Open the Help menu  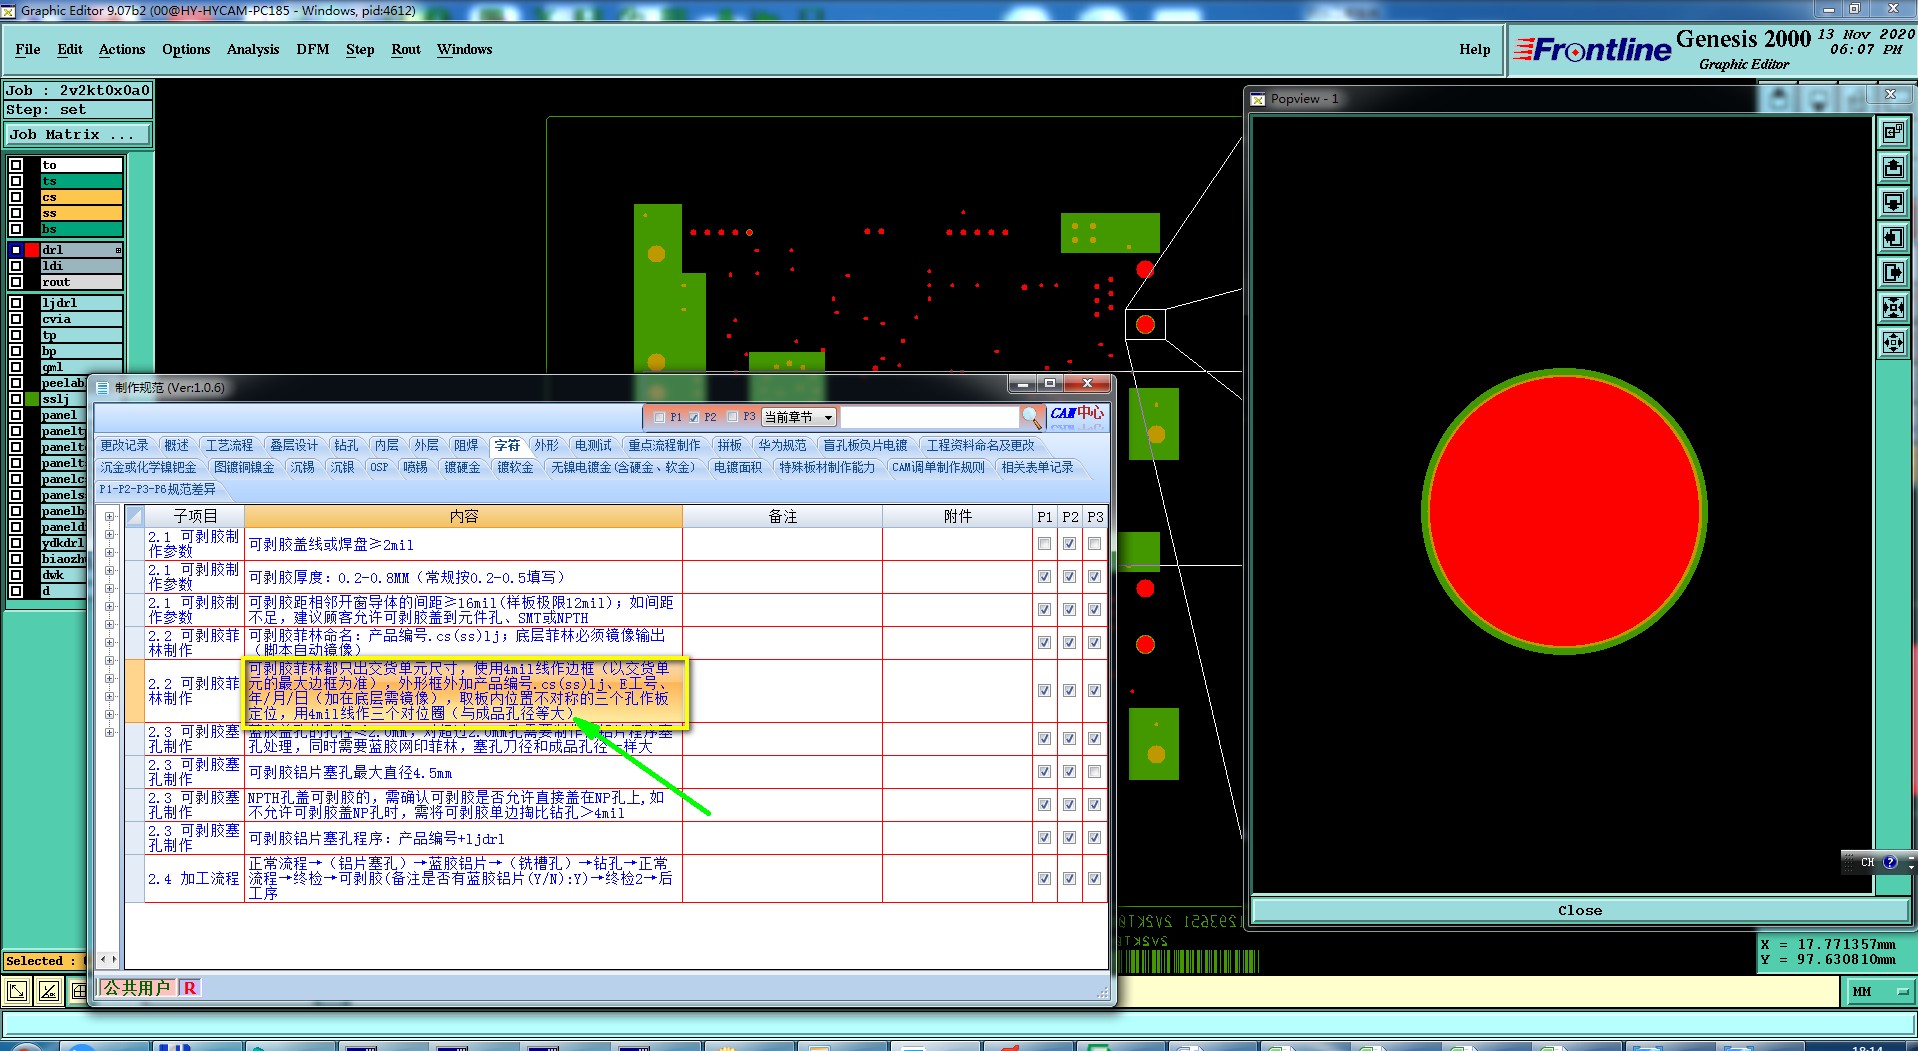(x=1474, y=49)
